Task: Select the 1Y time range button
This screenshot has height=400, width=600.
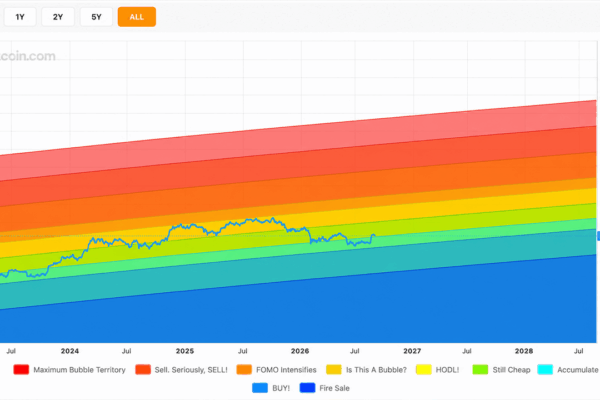Action: 20,17
